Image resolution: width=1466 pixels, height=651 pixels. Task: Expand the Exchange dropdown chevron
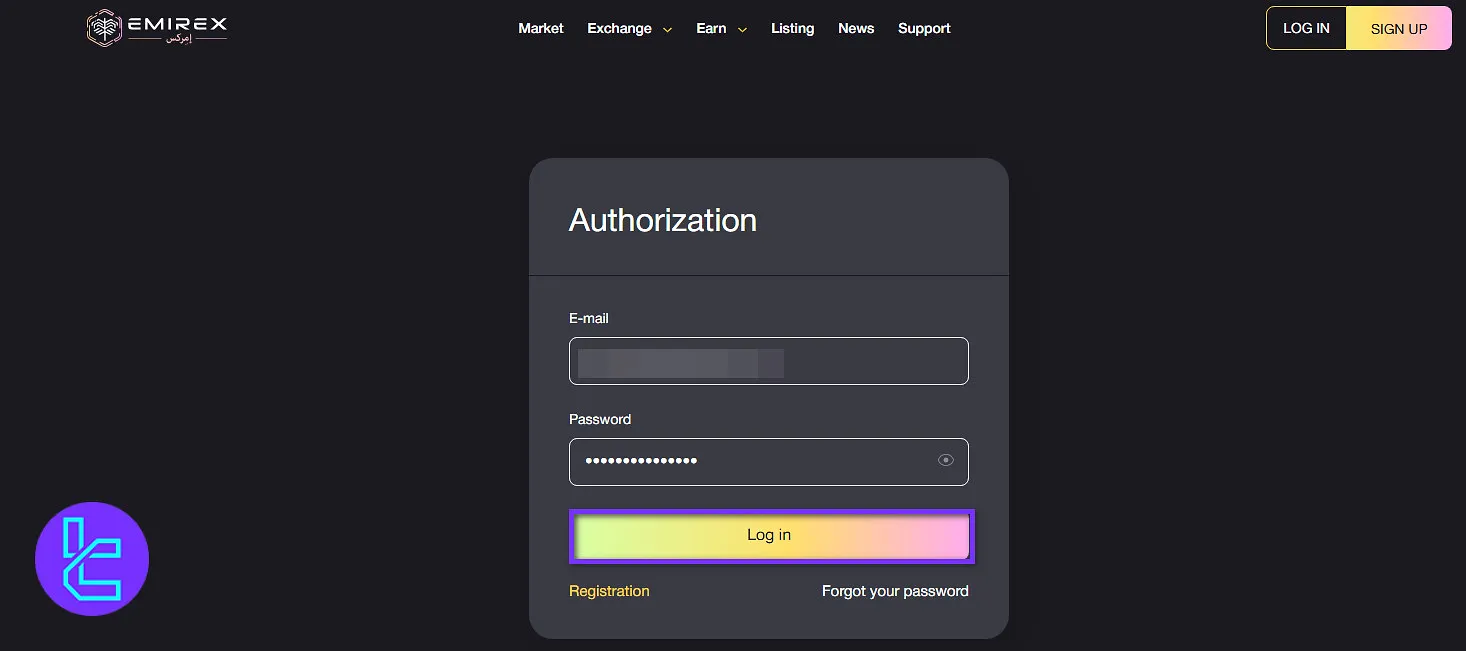pyautogui.click(x=667, y=29)
